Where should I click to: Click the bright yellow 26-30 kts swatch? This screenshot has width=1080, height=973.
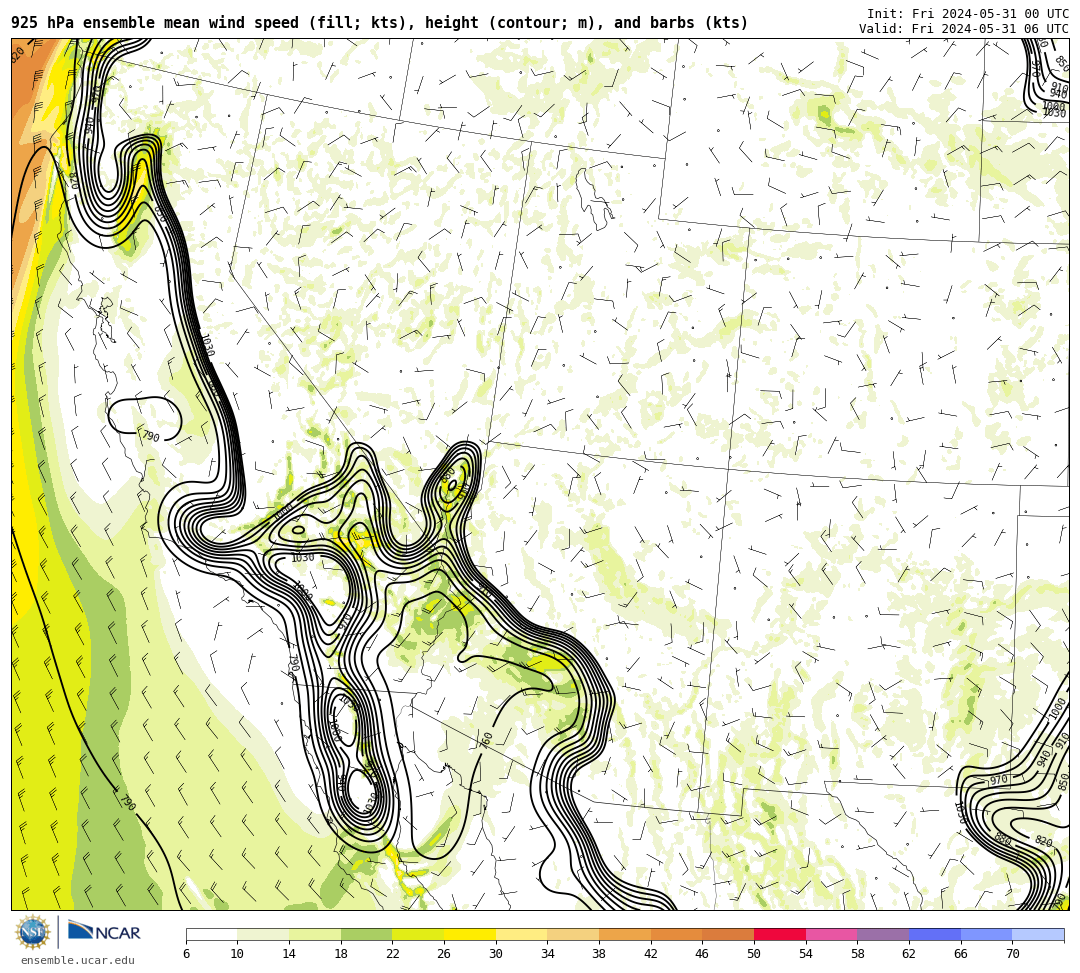click(x=470, y=934)
